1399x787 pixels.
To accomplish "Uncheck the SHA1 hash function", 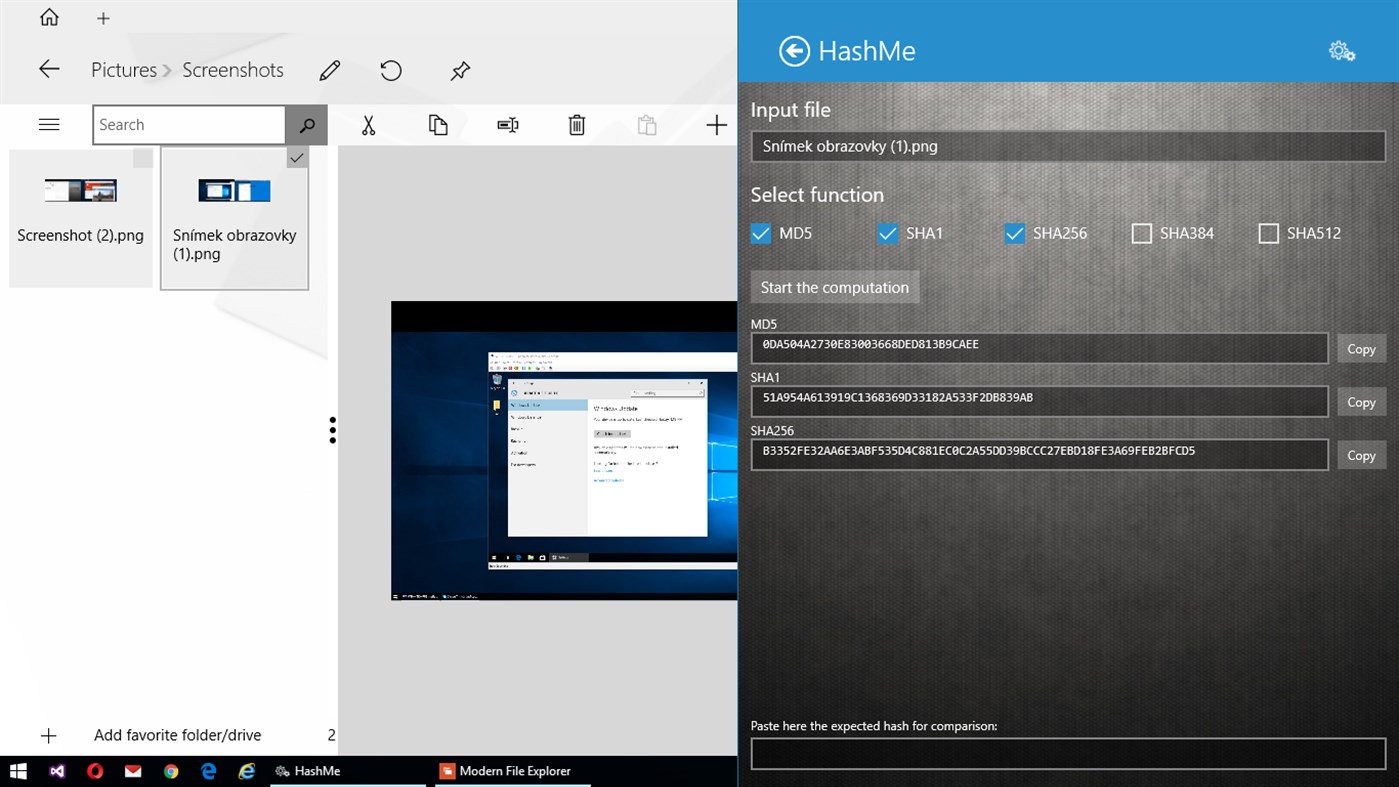I will point(887,233).
